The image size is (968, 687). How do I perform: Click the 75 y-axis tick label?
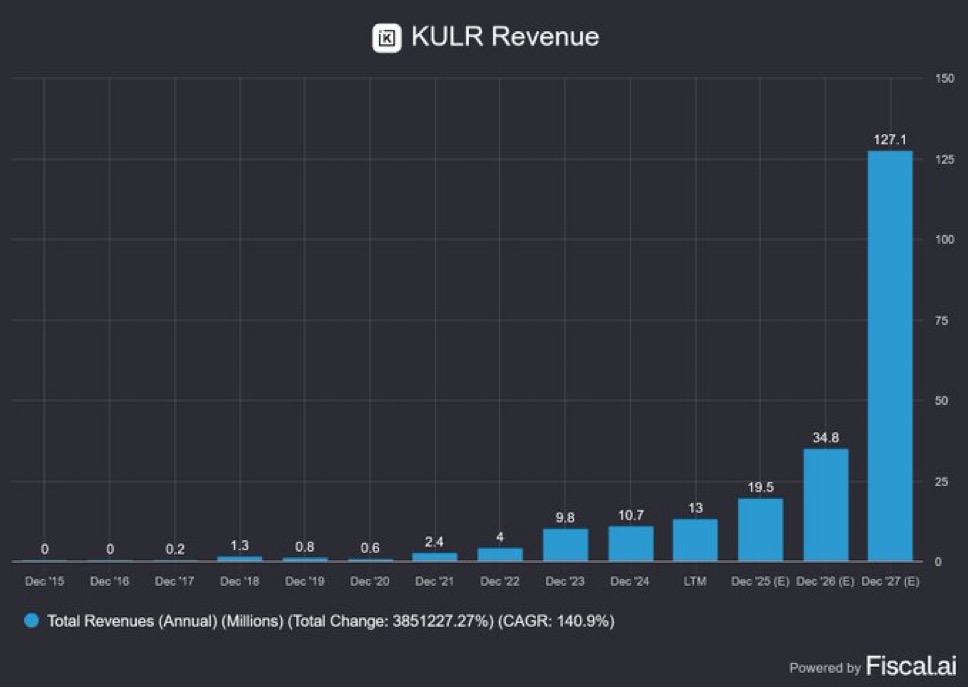click(941, 320)
